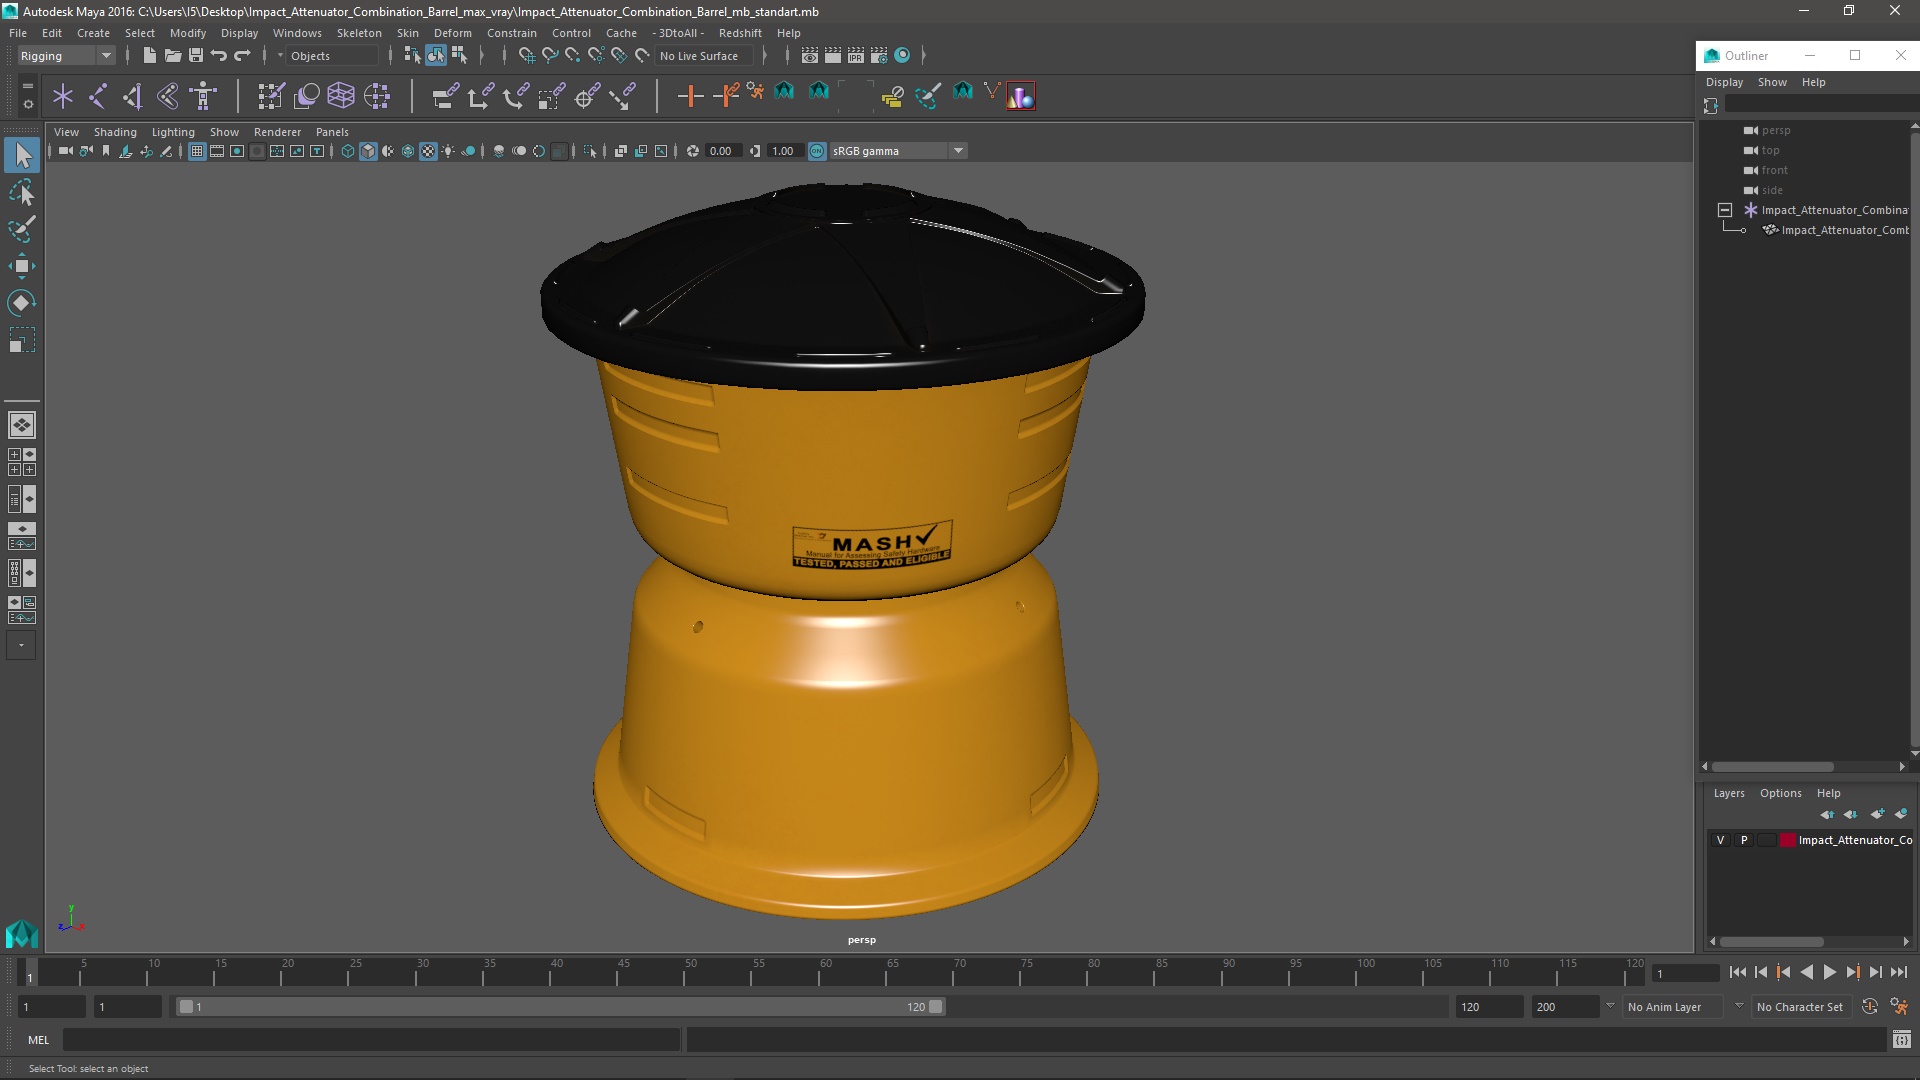
Task: Activate the Rotate tool in toolbox
Action: 22,303
